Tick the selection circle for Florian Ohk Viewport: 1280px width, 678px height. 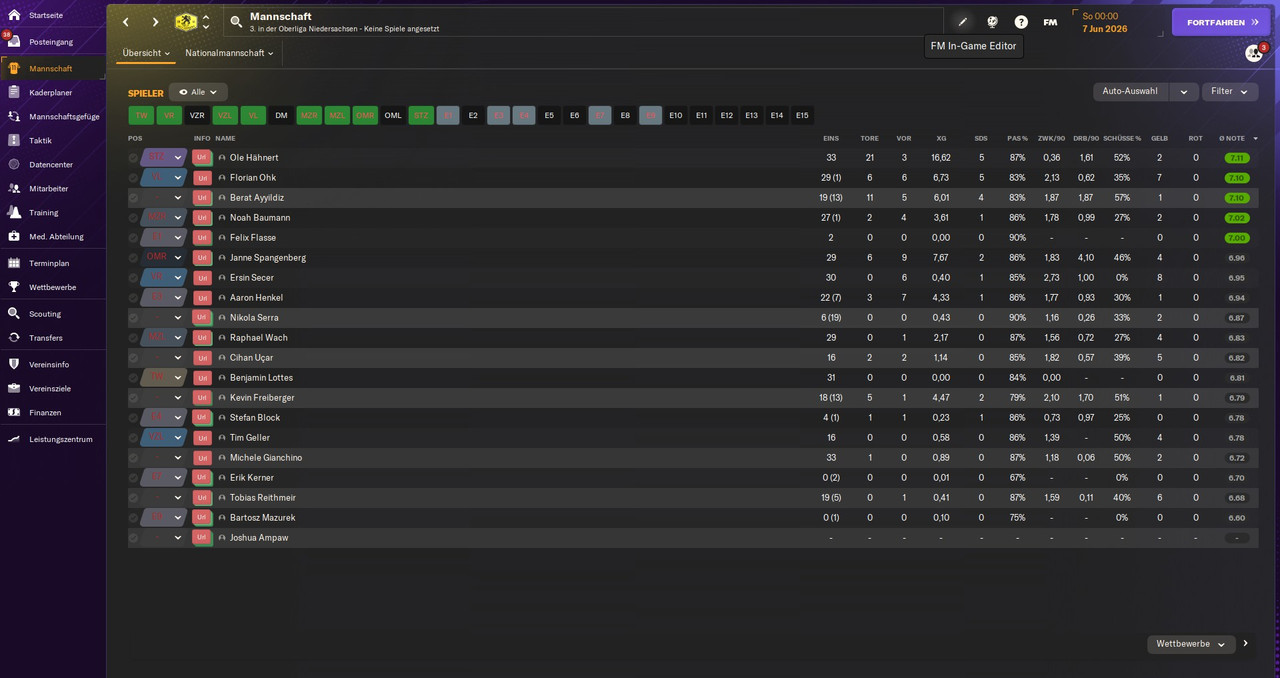tap(134, 178)
